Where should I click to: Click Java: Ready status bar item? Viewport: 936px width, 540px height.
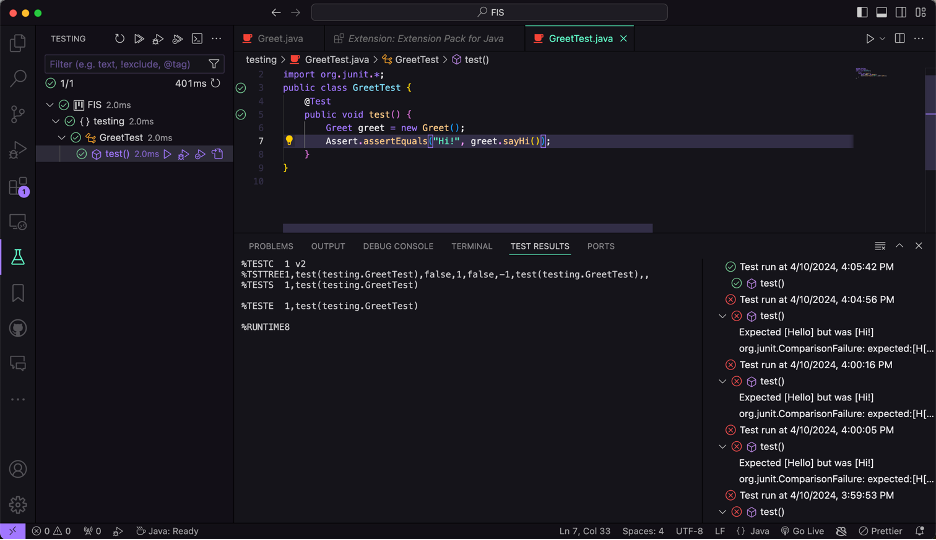coord(168,531)
